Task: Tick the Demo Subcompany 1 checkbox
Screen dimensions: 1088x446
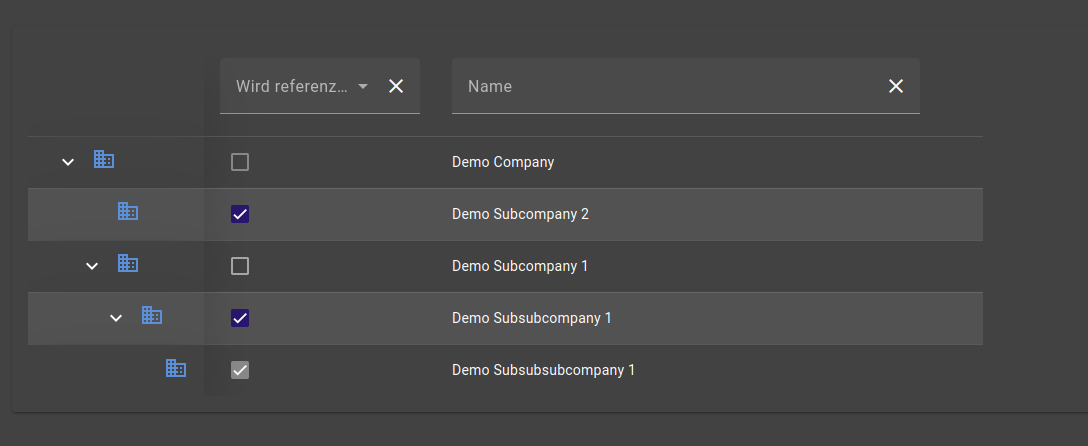Action: (240, 266)
